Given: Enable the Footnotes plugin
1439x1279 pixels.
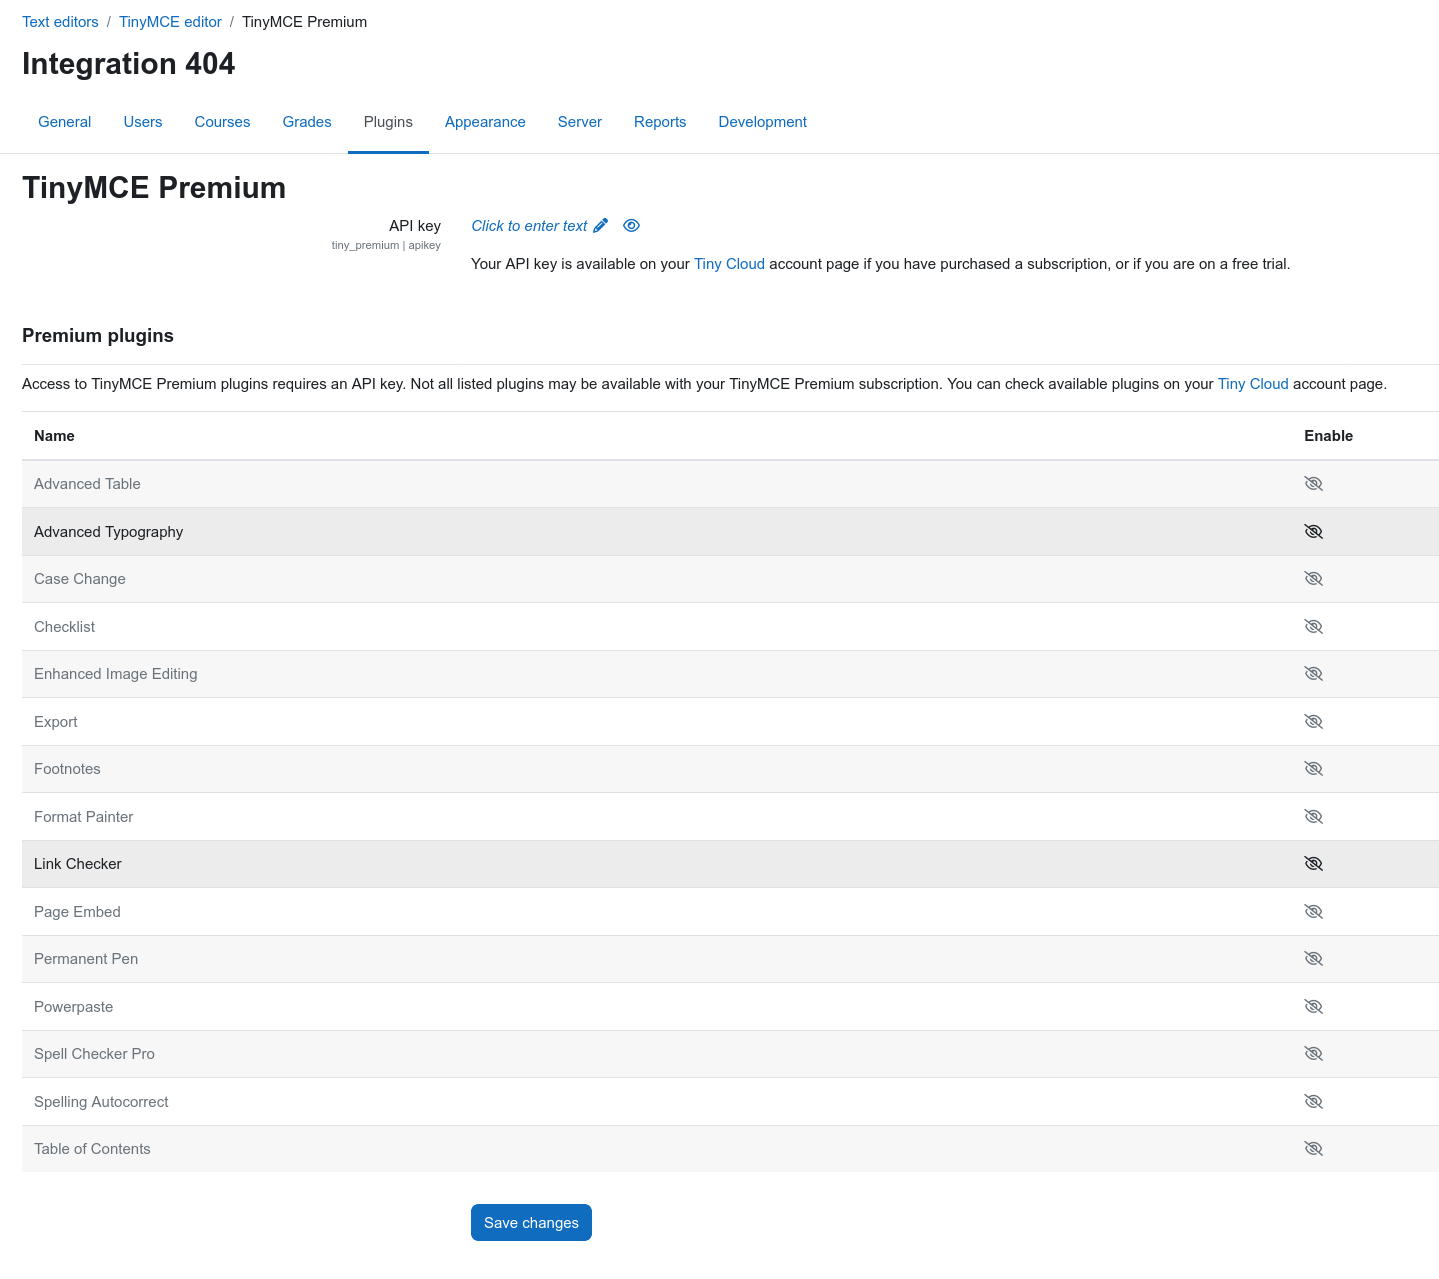Looking at the screenshot, I should (x=1314, y=769).
